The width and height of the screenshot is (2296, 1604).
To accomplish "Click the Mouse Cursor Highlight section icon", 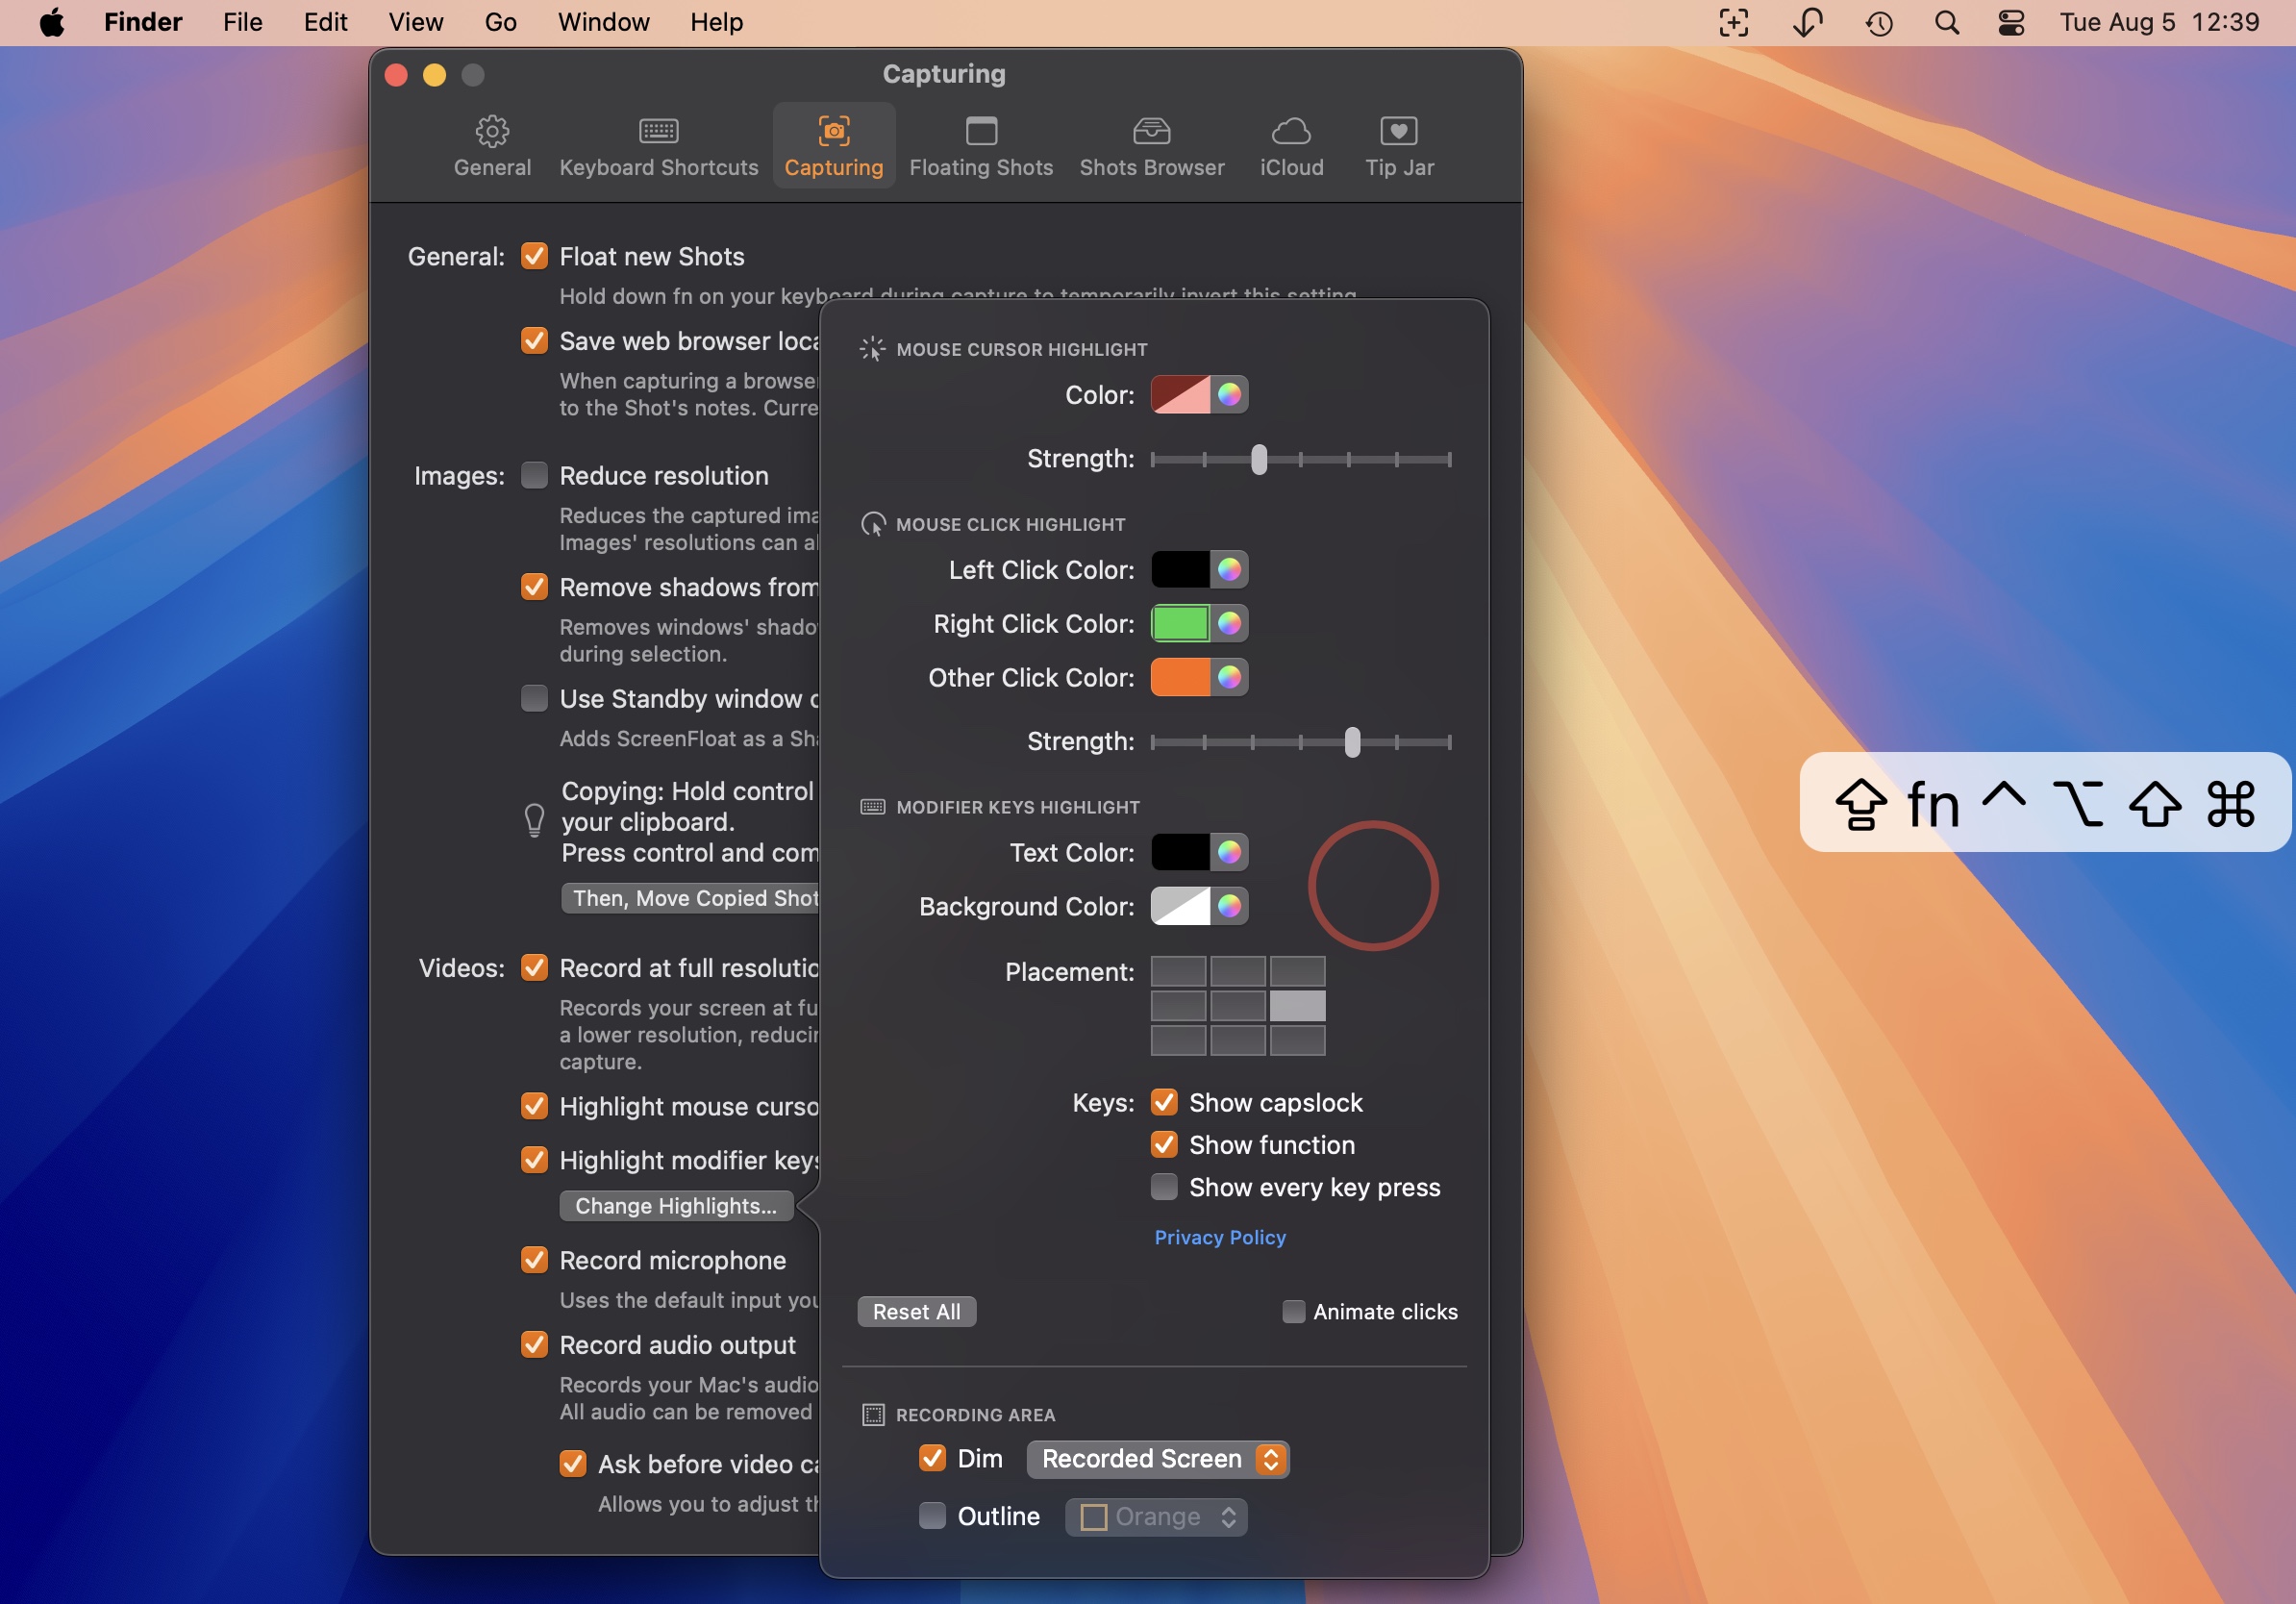I will click(x=872, y=349).
